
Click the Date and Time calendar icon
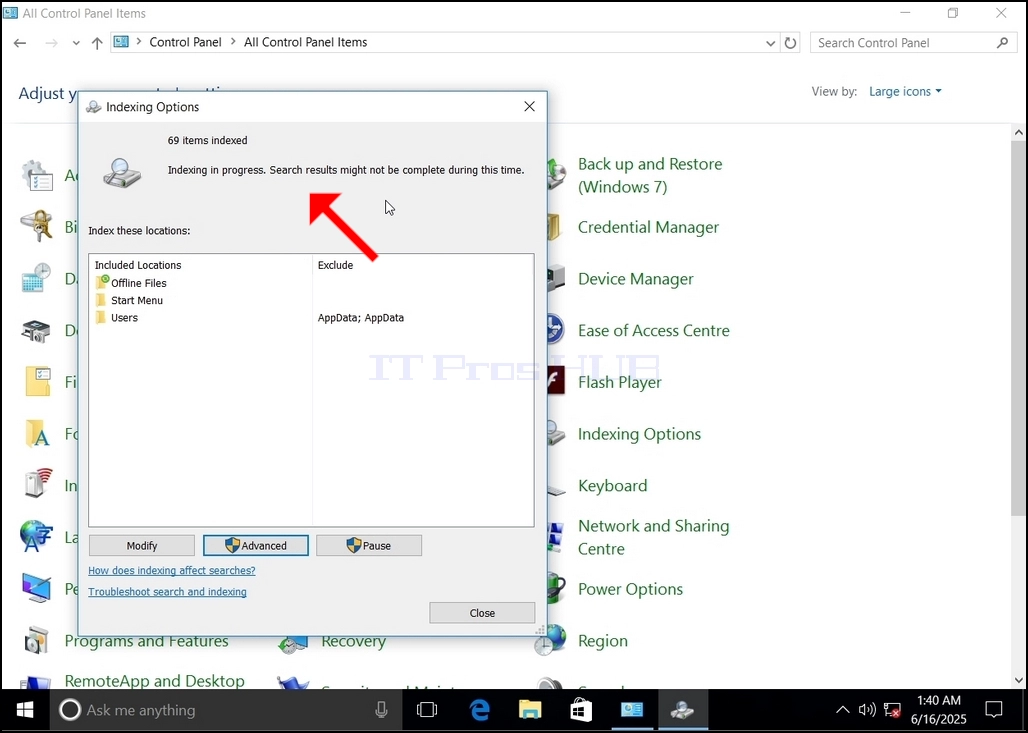coord(36,278)
